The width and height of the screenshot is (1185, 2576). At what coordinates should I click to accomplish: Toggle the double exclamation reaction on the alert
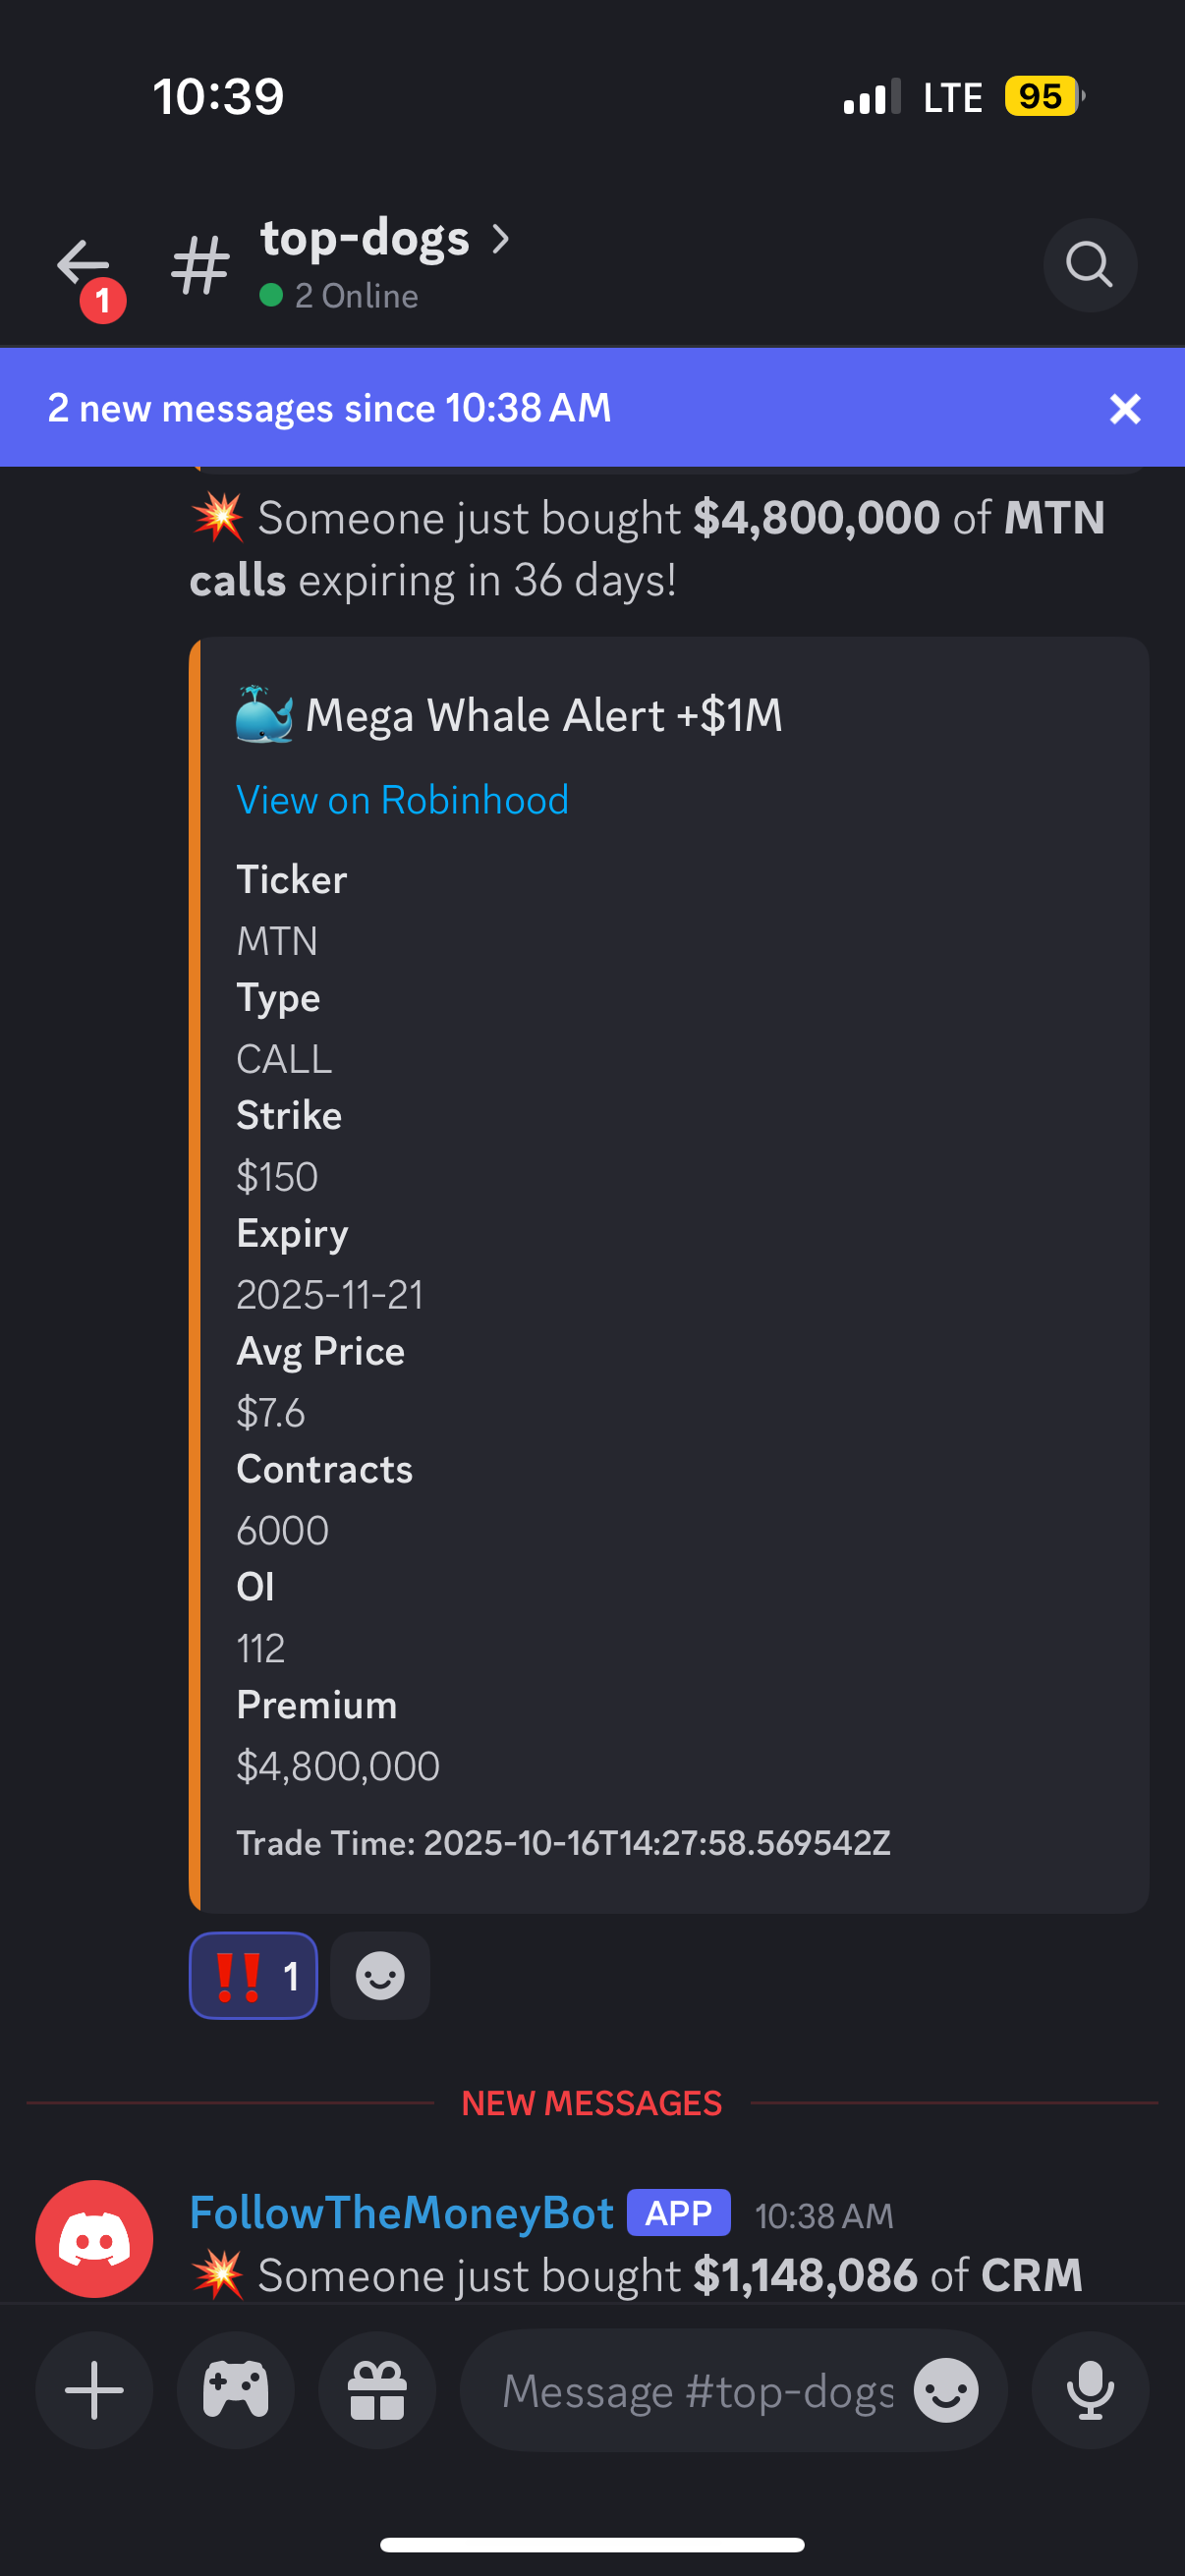point(253,1975)
